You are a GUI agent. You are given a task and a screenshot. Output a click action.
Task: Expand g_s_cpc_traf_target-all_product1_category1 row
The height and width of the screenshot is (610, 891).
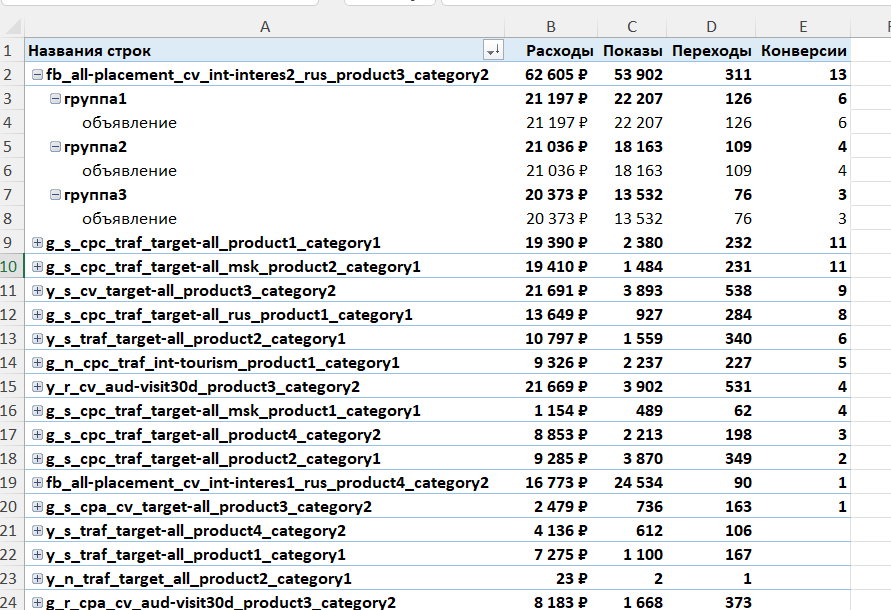click(x=37, y=243)
